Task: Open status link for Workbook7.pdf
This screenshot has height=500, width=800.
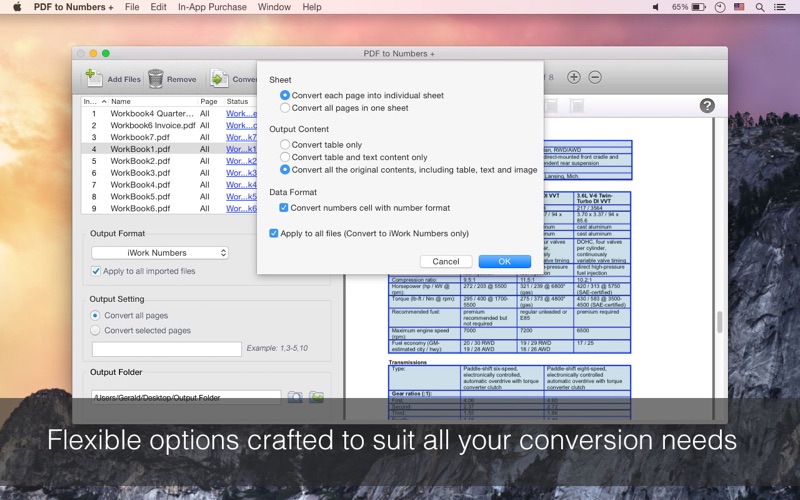Action: pos(241,137)
